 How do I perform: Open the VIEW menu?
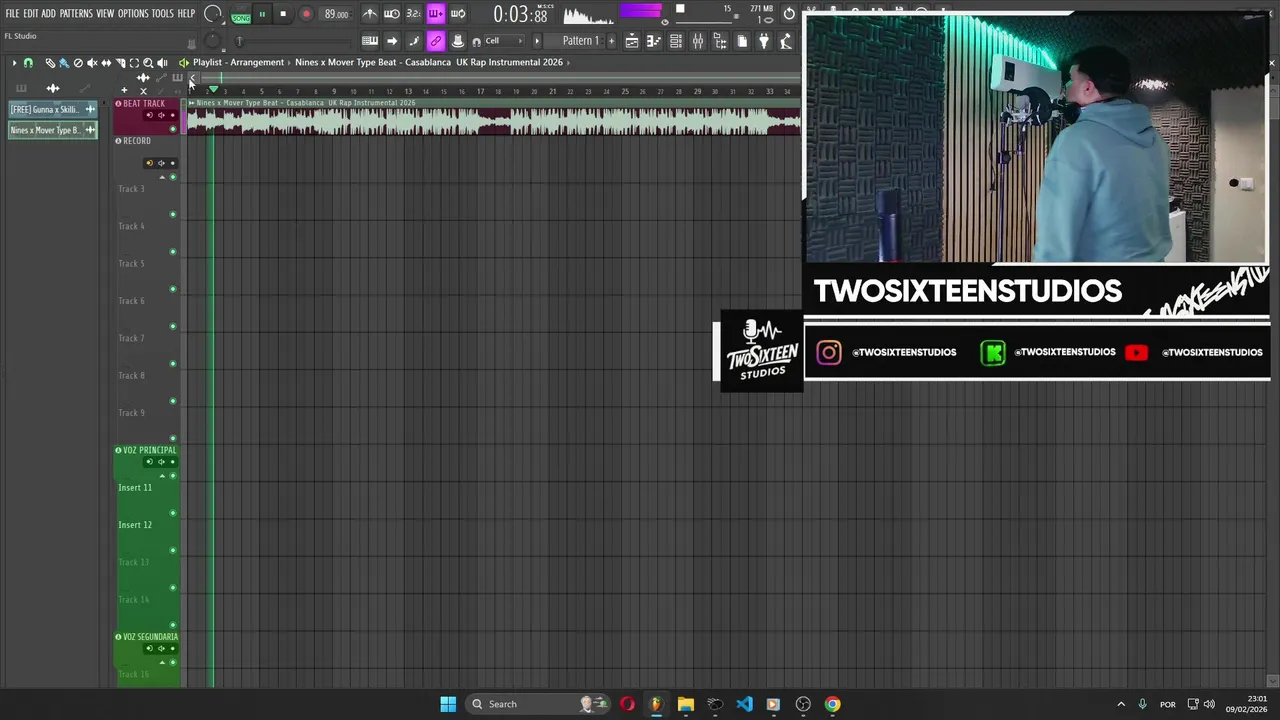pyautogui.click(x=105, y=14)
